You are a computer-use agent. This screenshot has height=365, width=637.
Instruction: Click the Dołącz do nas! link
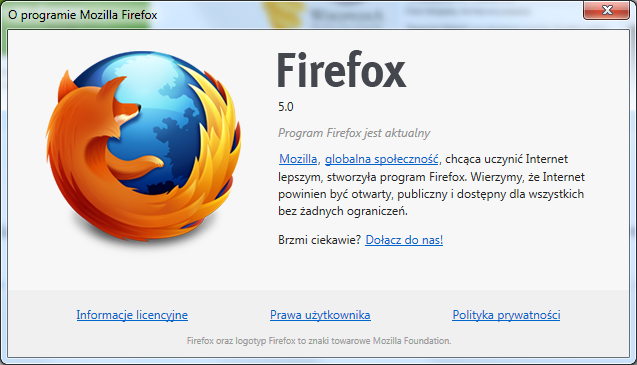tap(404, 240)
